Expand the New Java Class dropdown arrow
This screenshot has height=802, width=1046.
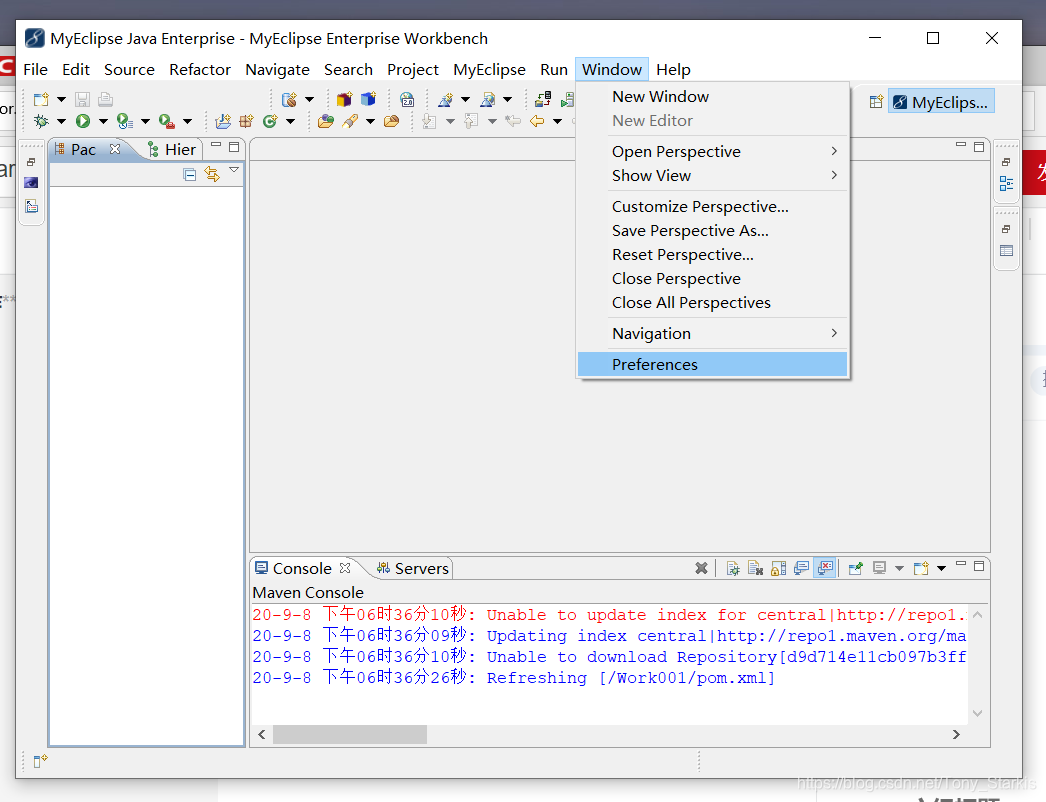[x=290, y=121]
